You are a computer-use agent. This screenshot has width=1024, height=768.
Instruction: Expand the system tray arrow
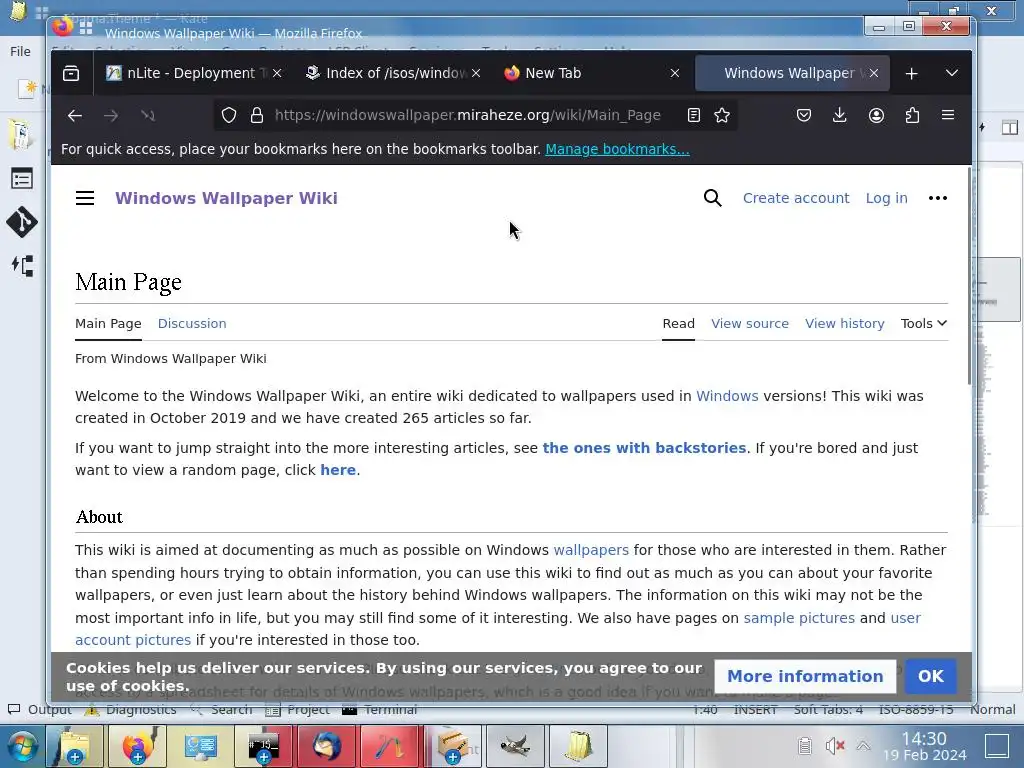click(863, 745)
